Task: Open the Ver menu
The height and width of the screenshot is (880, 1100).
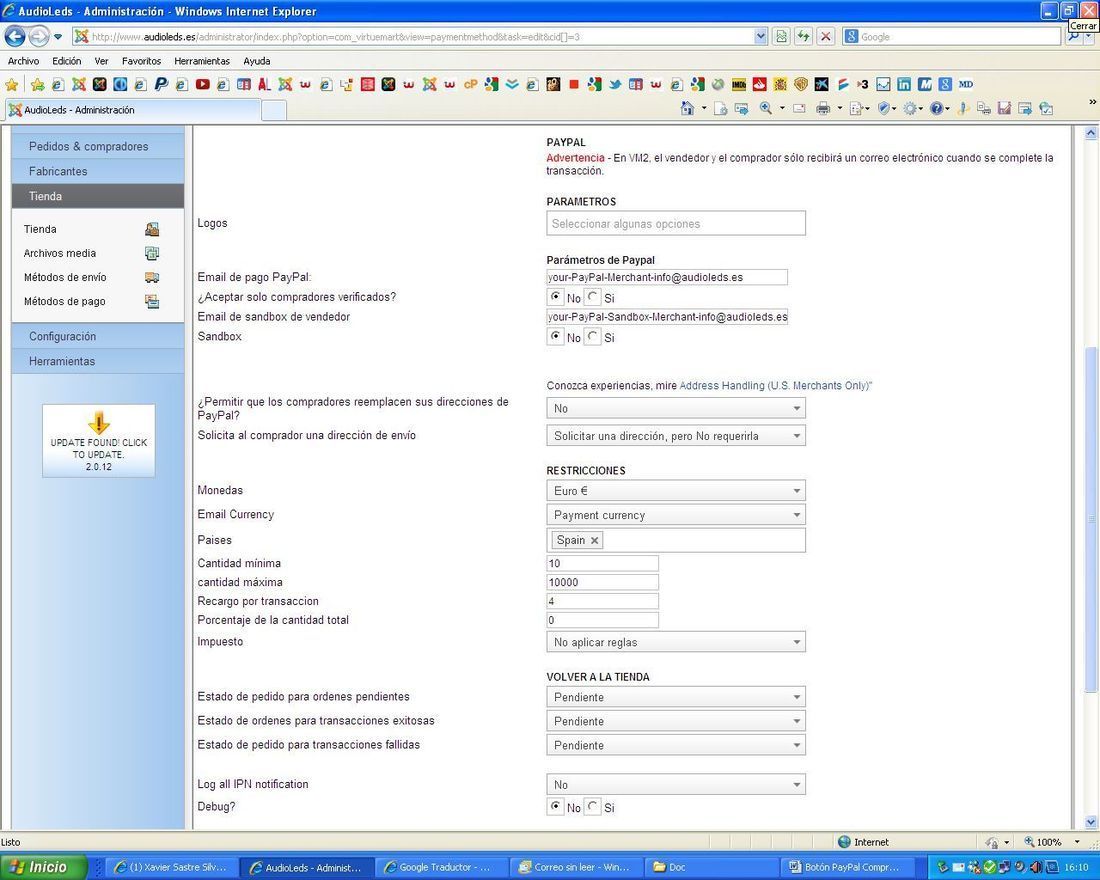Action: click(x=102, y=61)
